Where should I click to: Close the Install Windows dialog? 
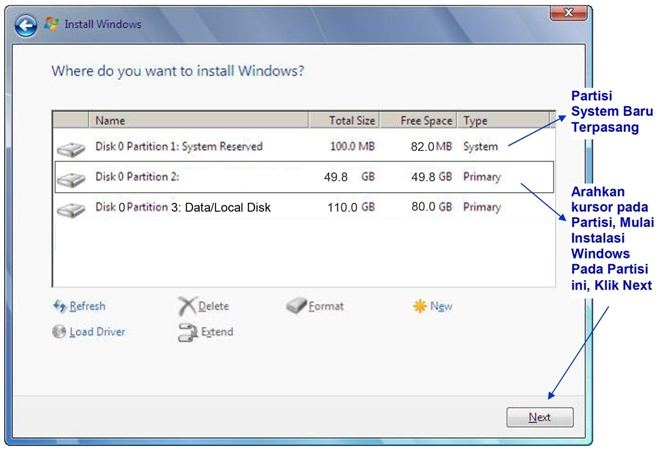click(569, 12)
